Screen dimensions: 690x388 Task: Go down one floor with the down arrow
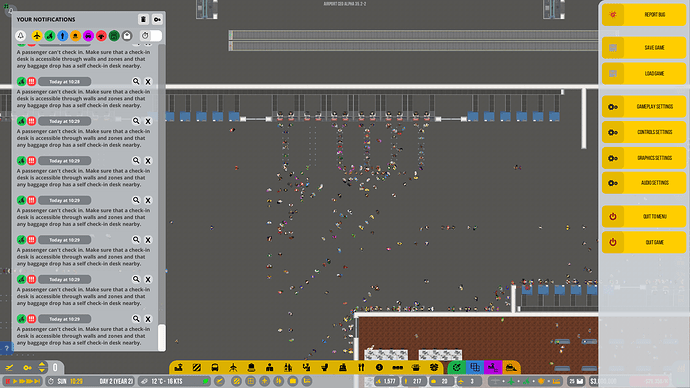click(42, 370)
